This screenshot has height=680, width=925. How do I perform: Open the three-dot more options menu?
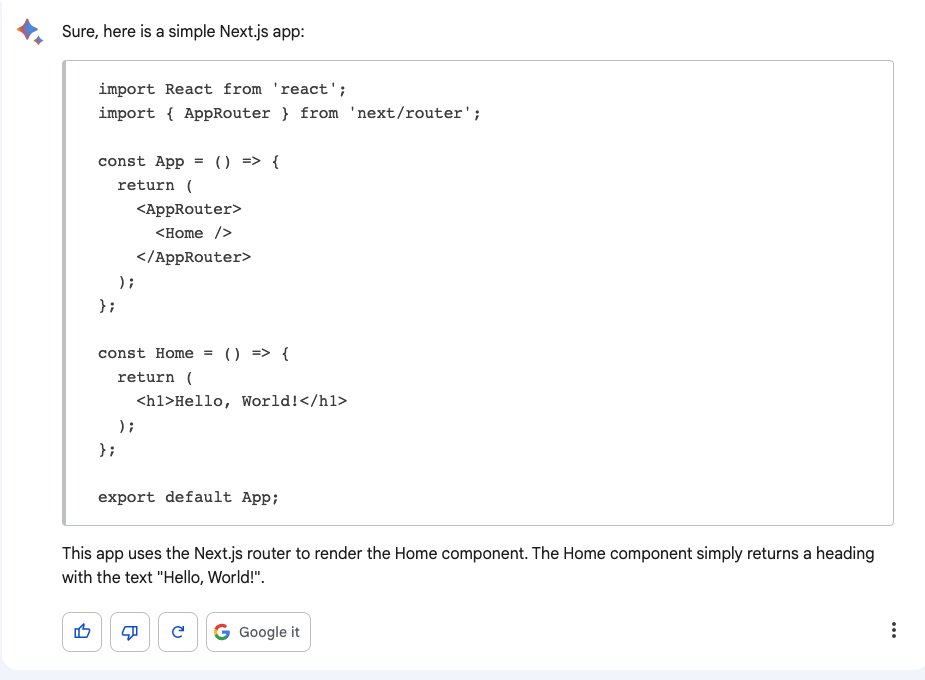coord(894,630)
